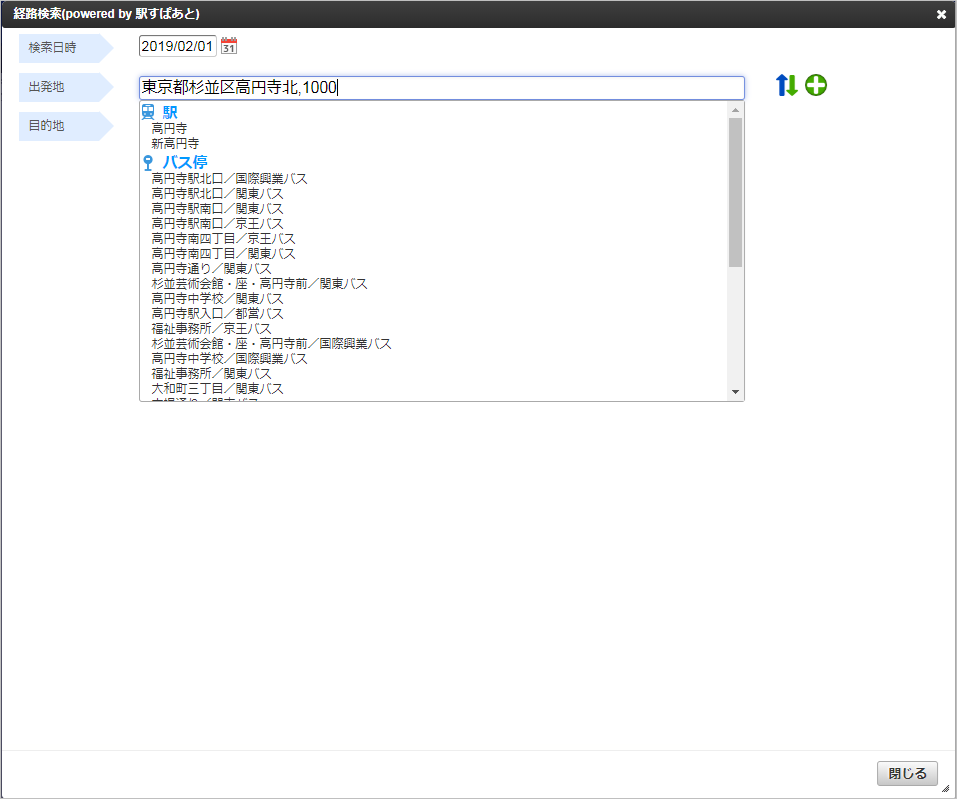Edit the search date field 2019/02/01
Viewport: 957px width, 799px height.
(178, 46)
